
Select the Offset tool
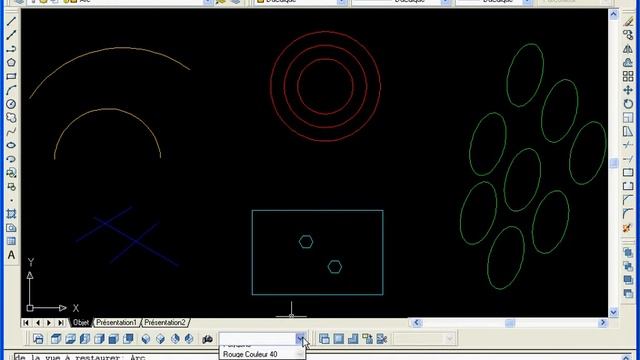click(628, 63)
